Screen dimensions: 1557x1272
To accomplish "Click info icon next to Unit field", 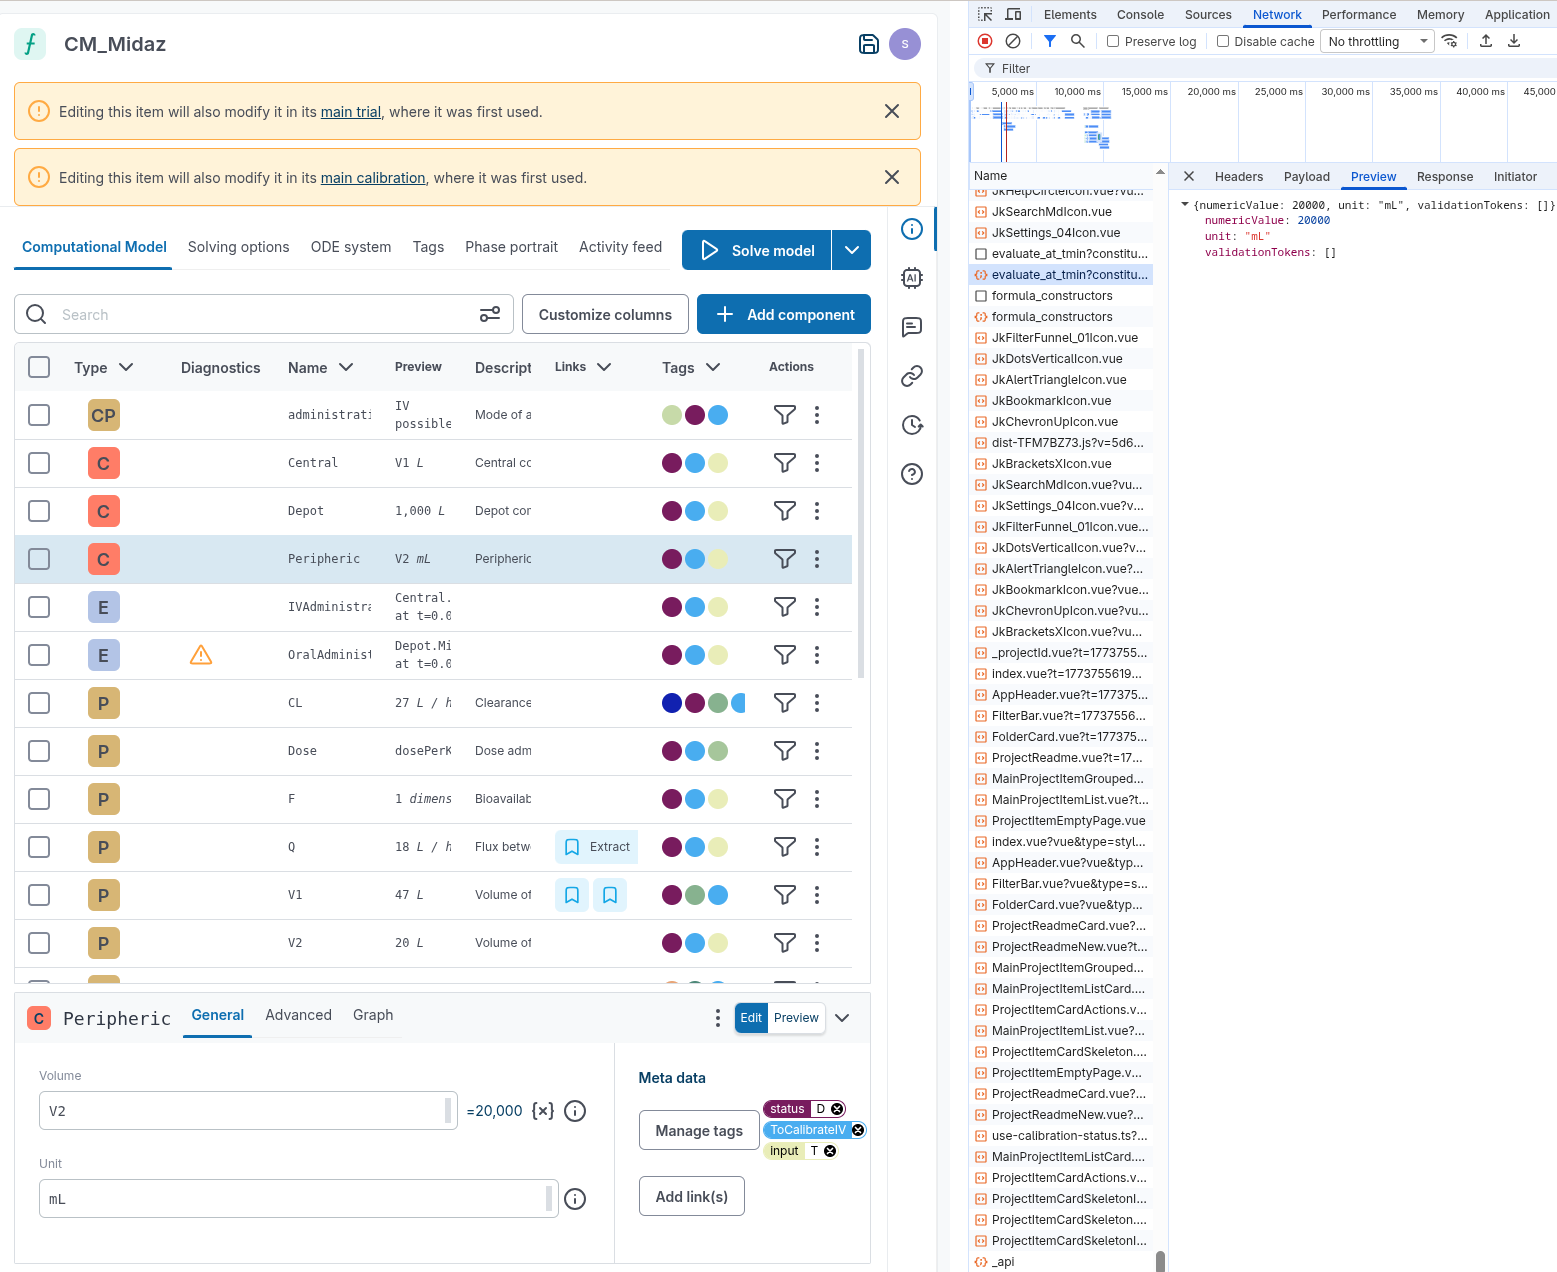I will pyautogui.click(x=575, y=1199).
